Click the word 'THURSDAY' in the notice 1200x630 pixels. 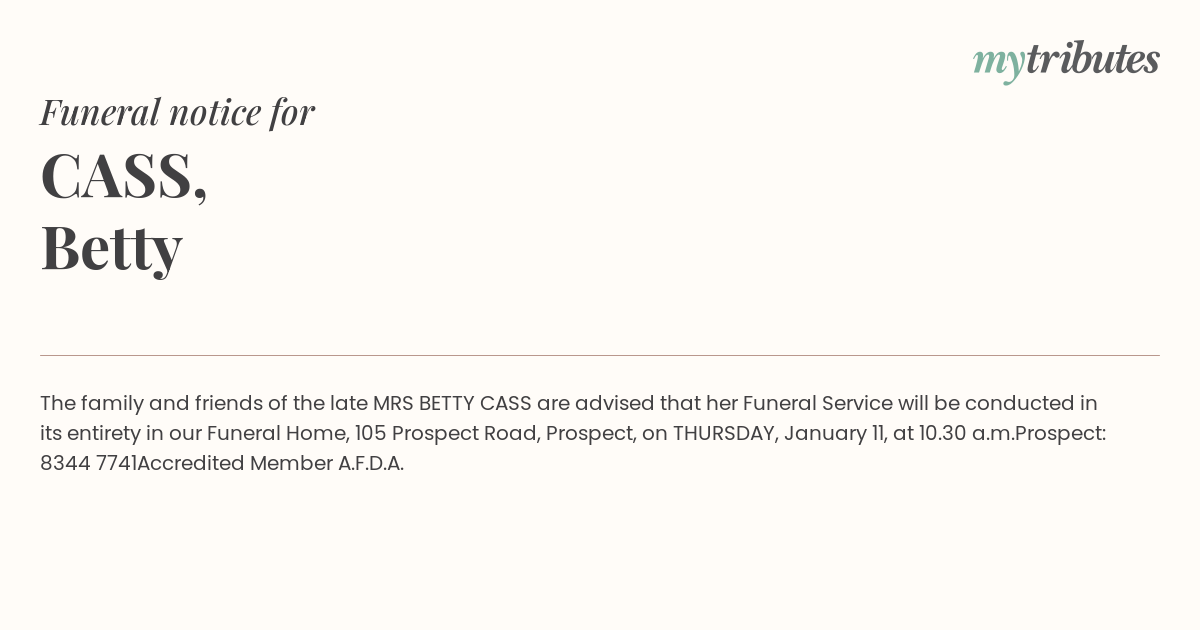pyautogui.click(x=724, y=433)
